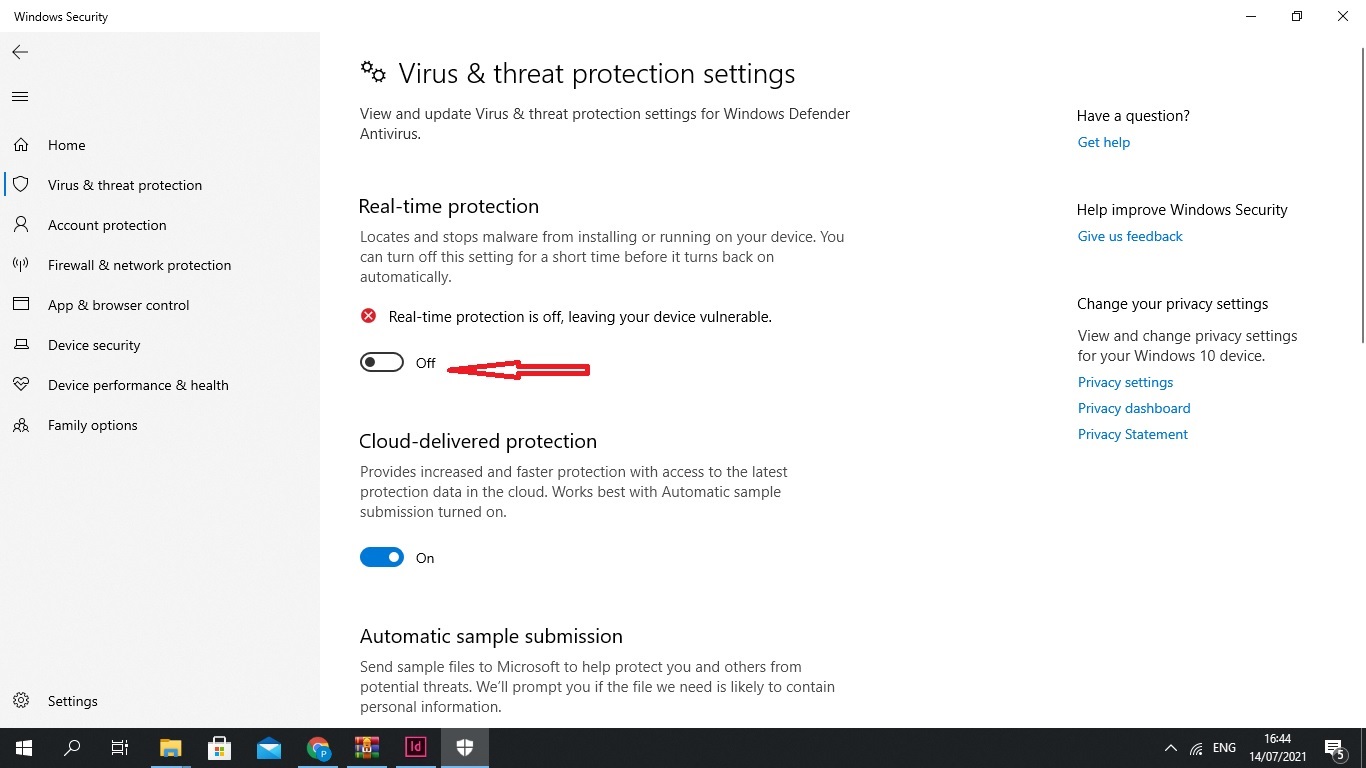The height and width of the screenshot is (768, 1366).
Task: Show hidden icons in system tray
Action: [x=1170, y=748]
